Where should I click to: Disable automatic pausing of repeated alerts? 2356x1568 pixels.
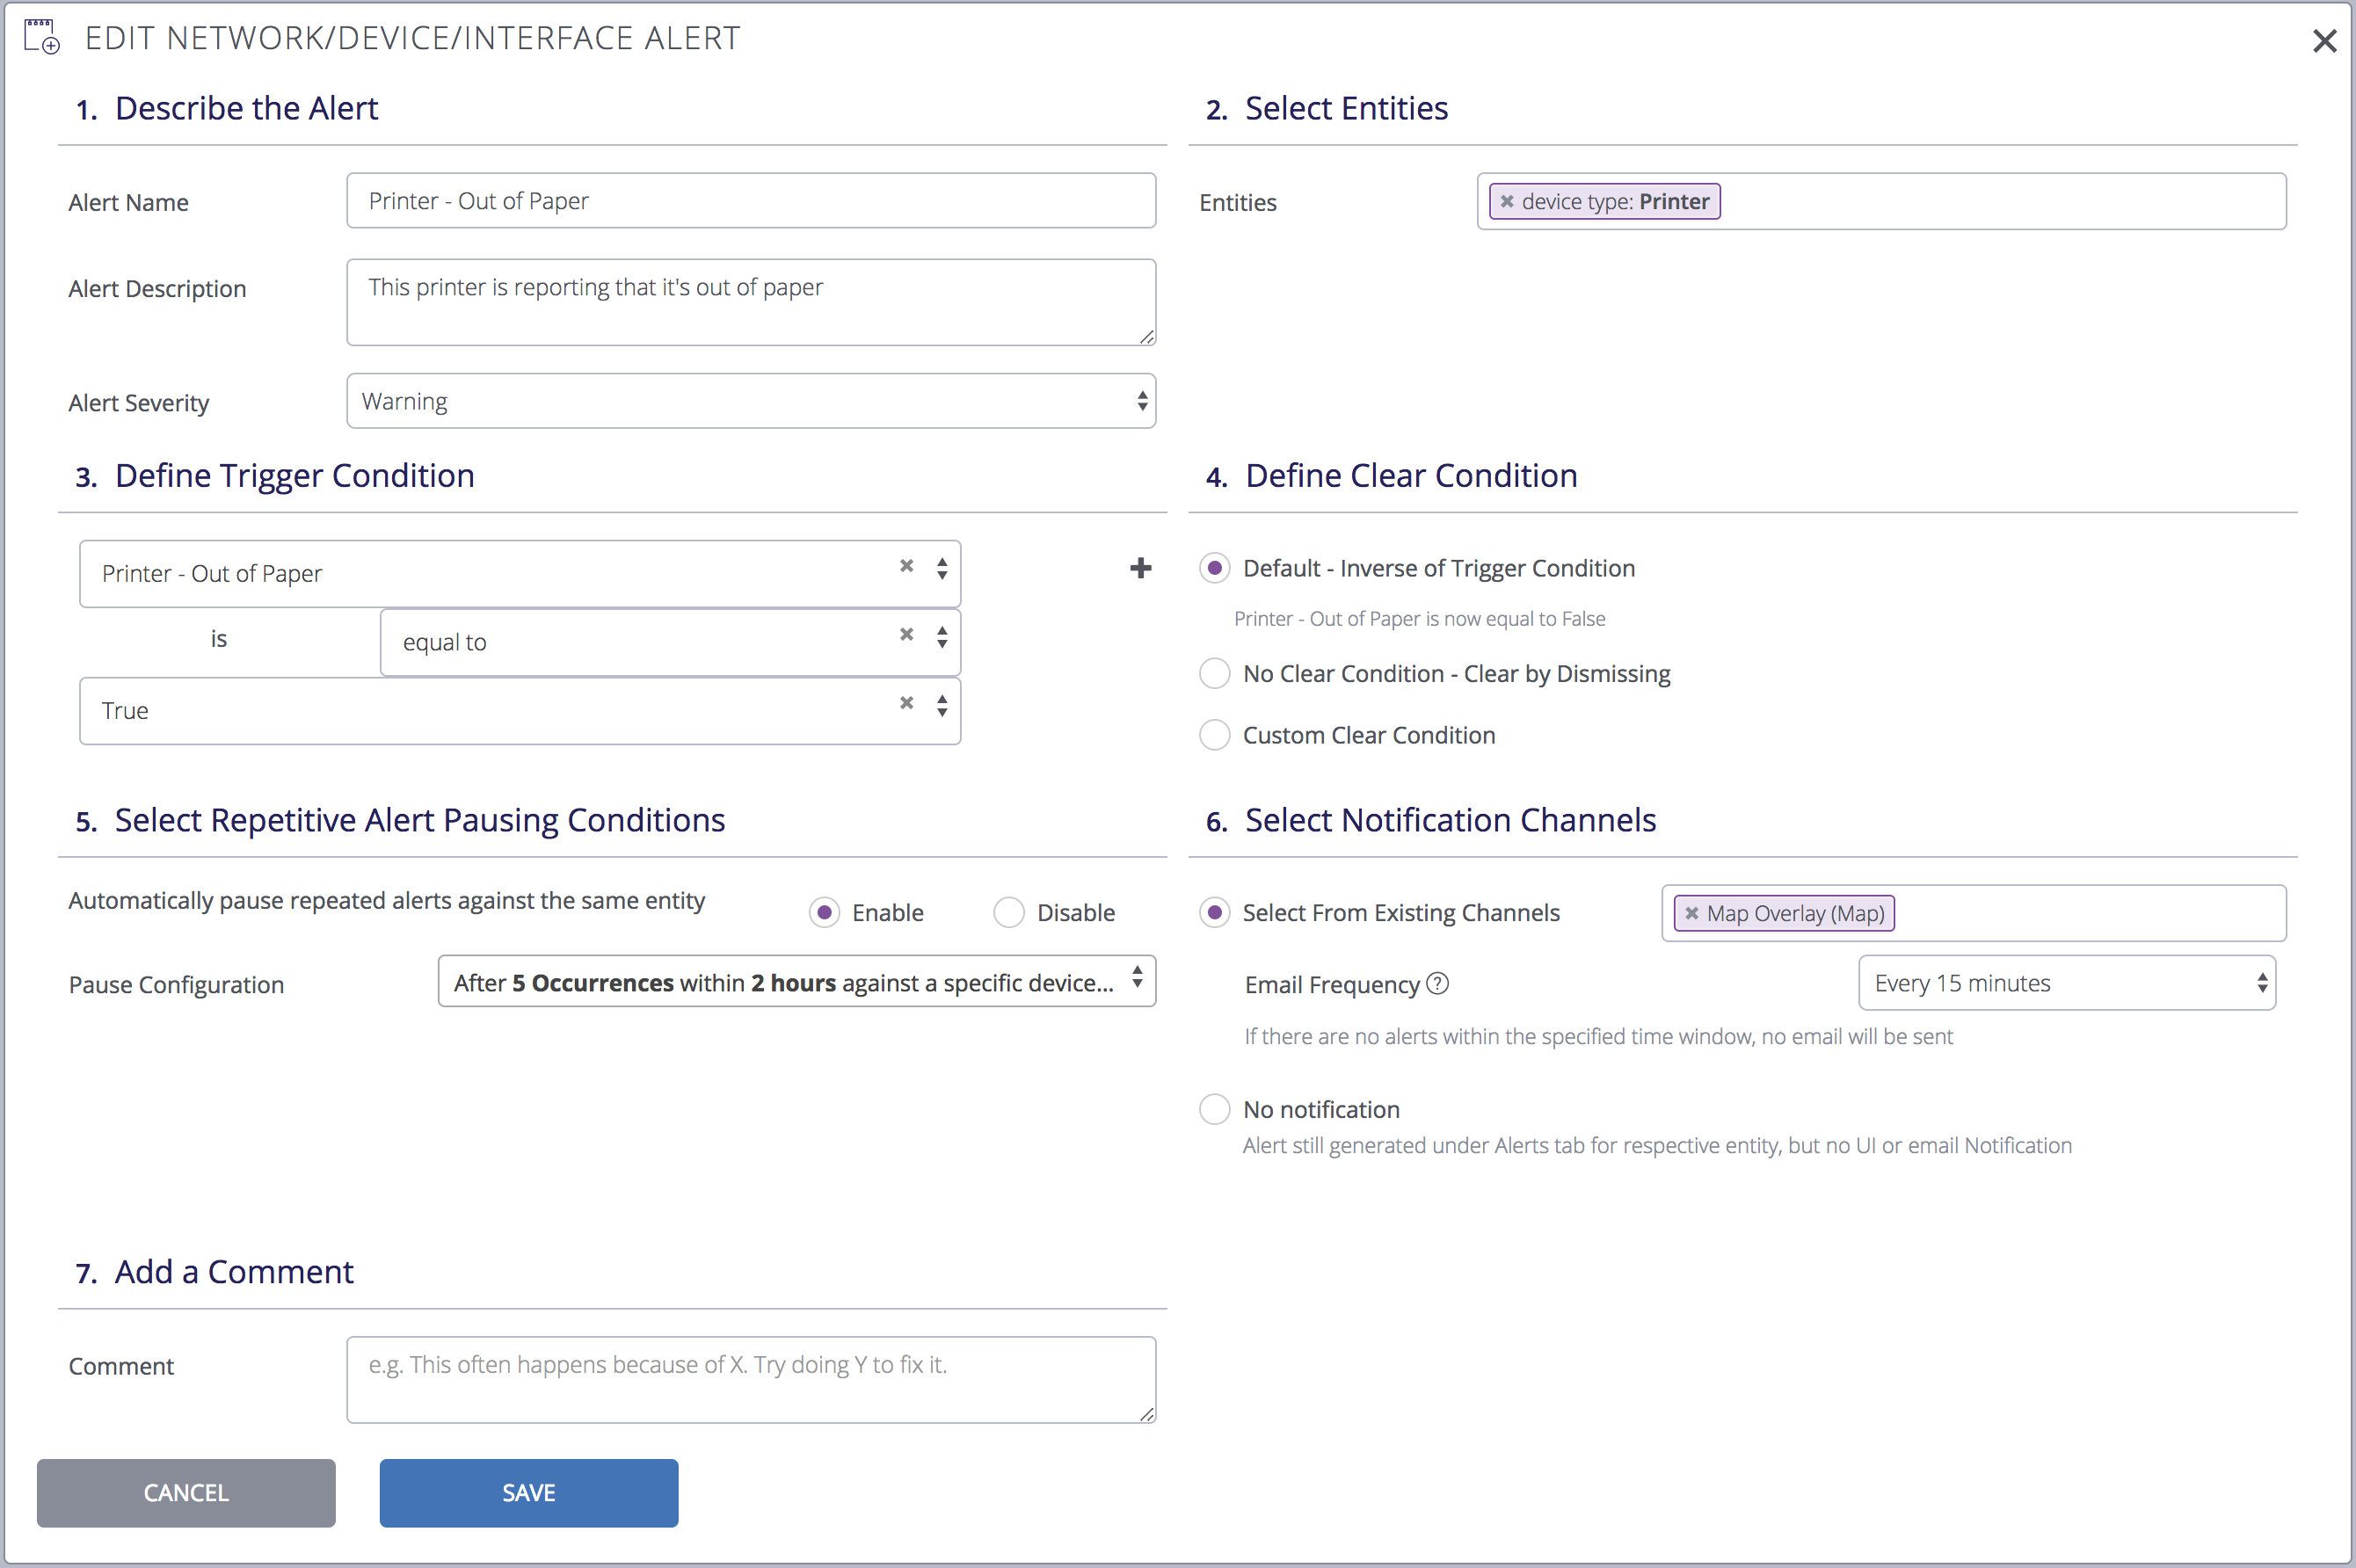click(x=1009, y=912)
